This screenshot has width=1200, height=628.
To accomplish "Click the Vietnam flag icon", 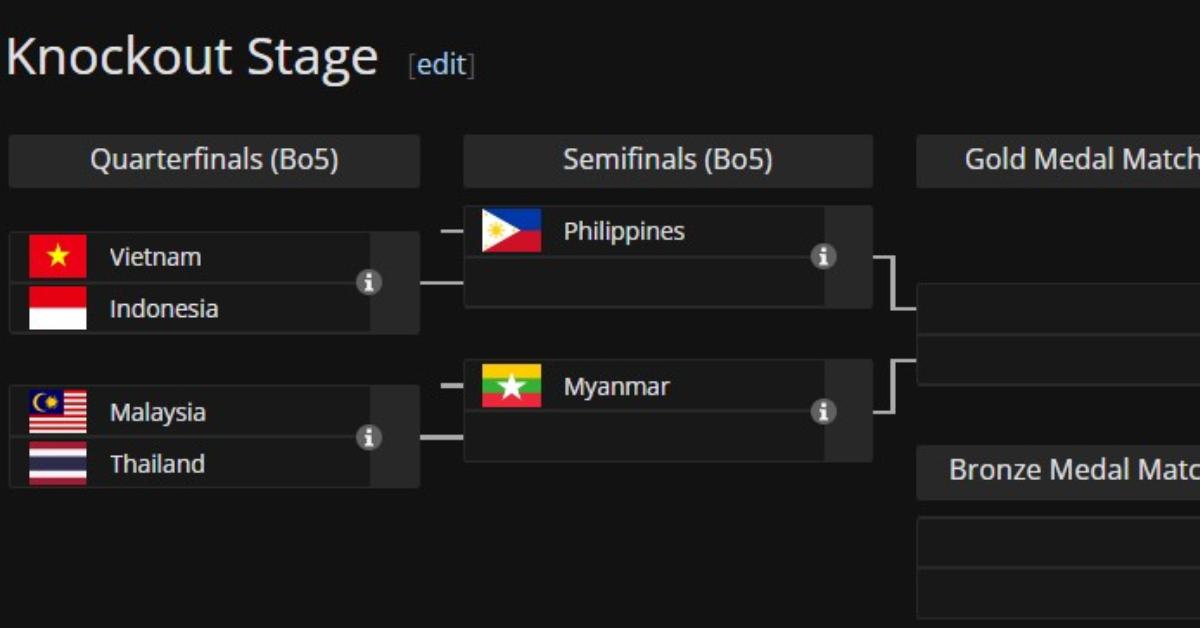I will 58,256.
